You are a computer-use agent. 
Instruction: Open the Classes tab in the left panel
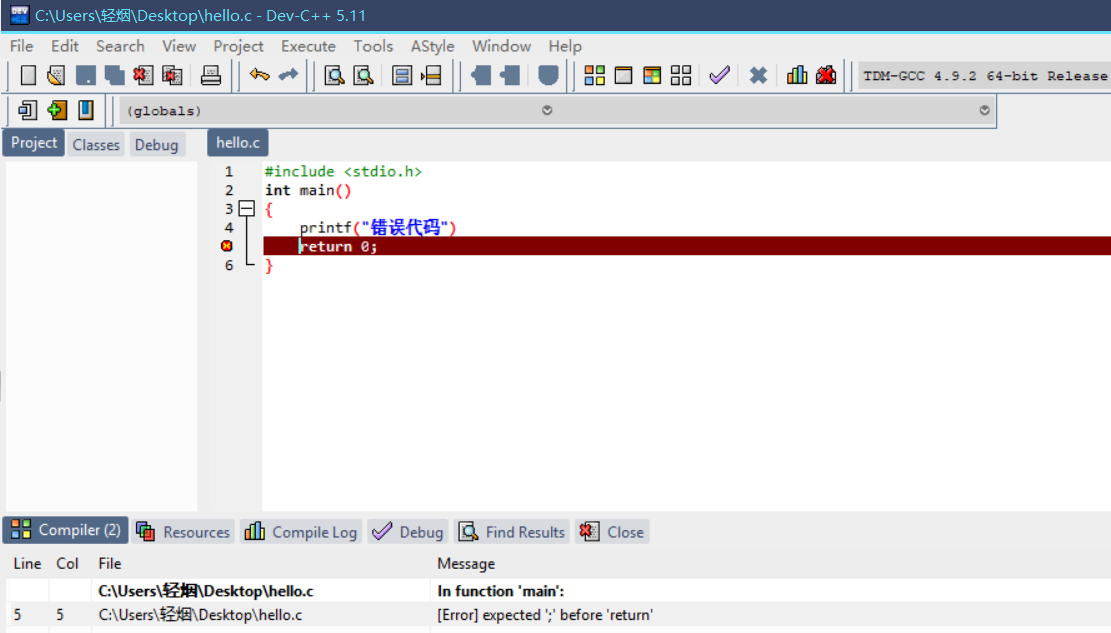(96, 145)
